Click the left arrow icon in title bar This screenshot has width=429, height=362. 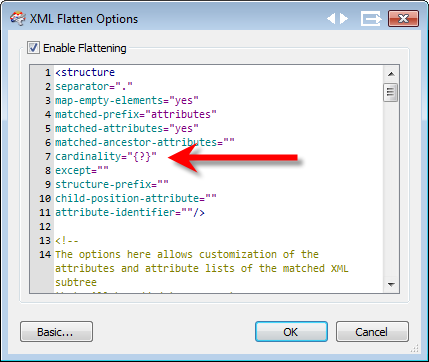pyautogui.click(x=331, y=19)
